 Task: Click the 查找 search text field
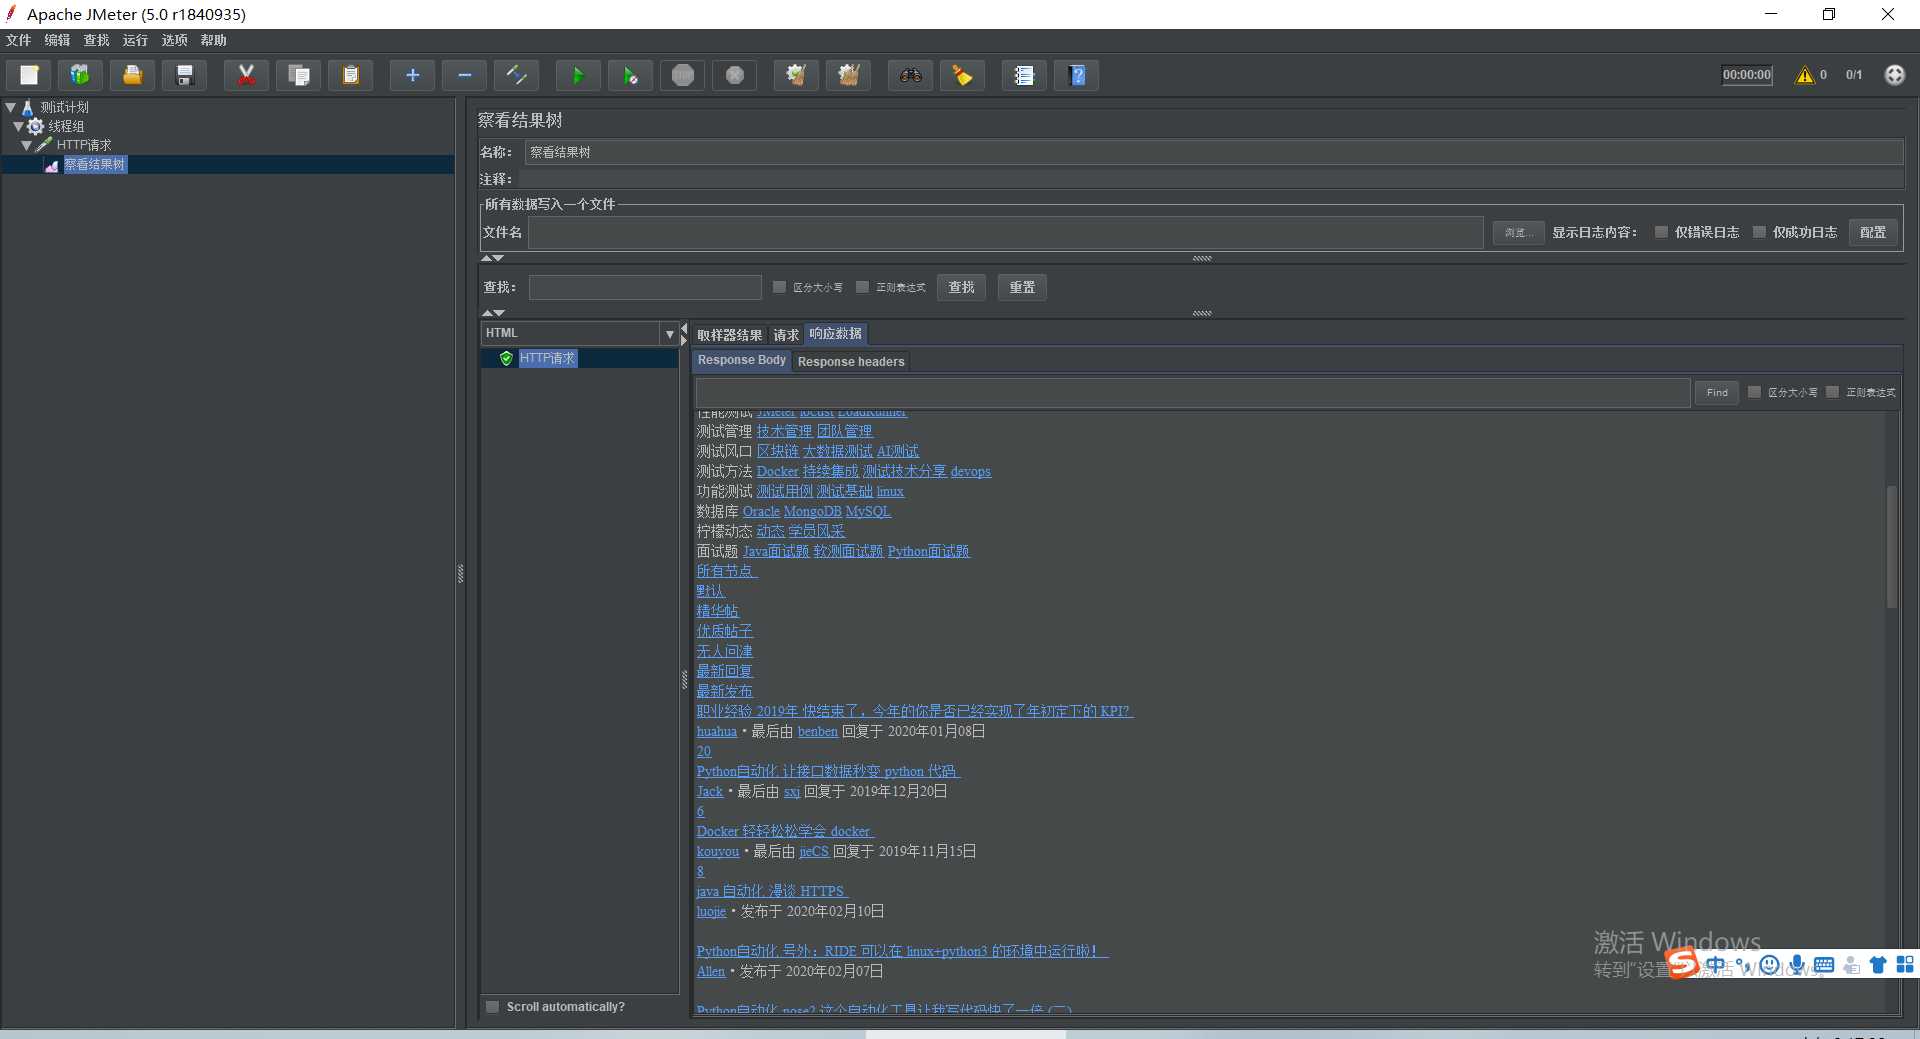click(x=645, y=287)
